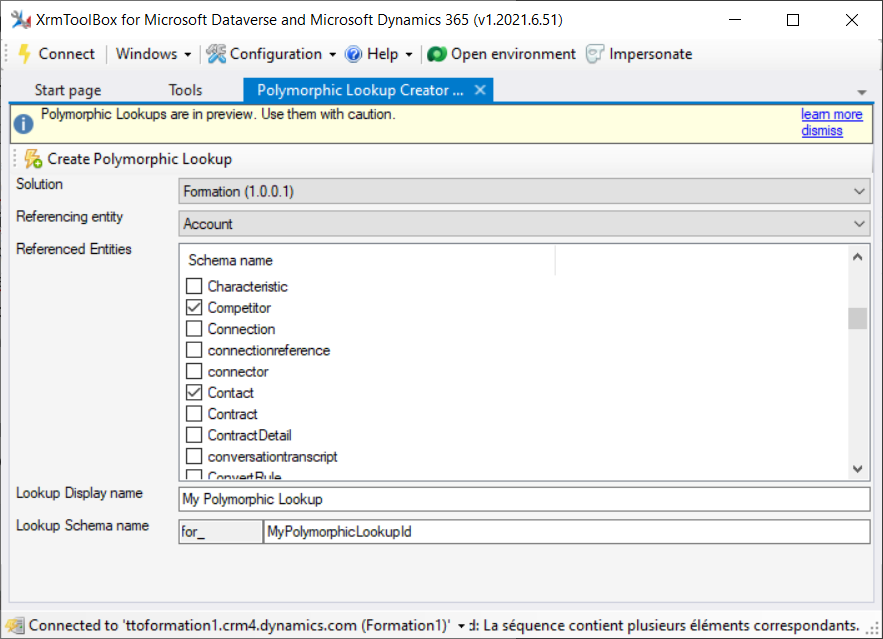This screenshot has height=639, width=883.
Task: Click the Contact entity label
Action: (230, 393)
